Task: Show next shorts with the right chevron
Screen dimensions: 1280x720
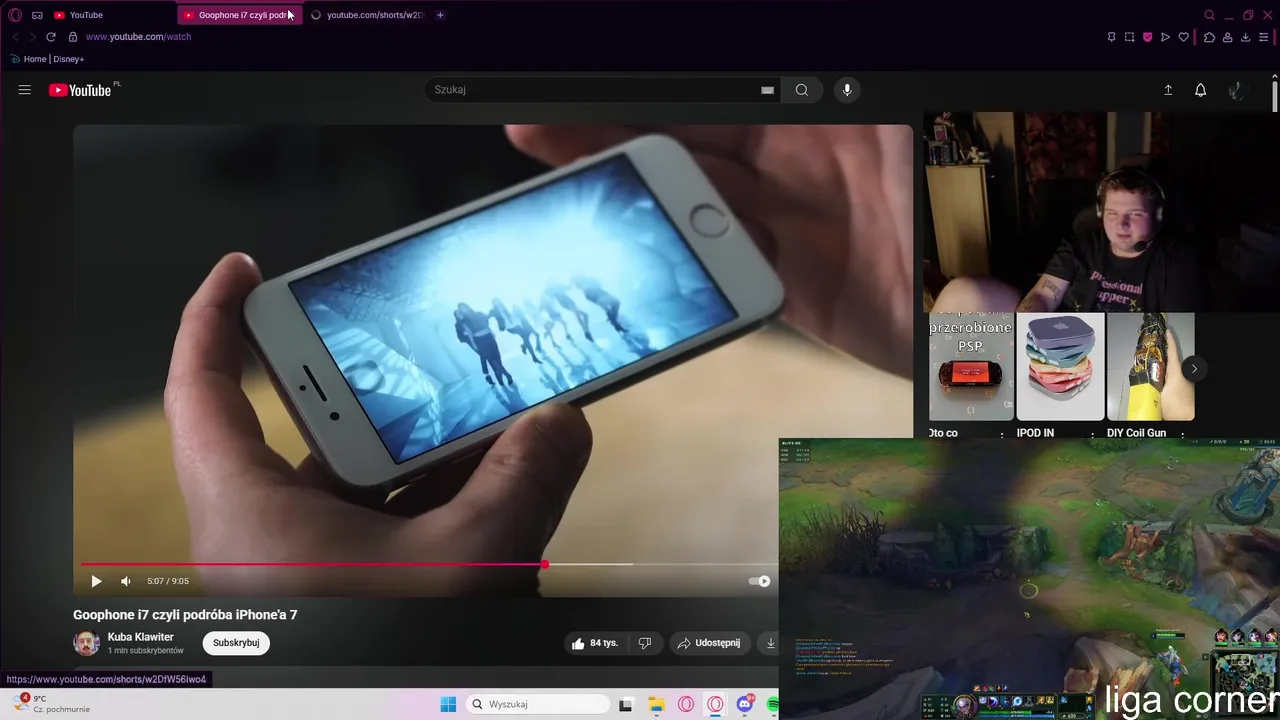Action: click(x=1194, y=369)
